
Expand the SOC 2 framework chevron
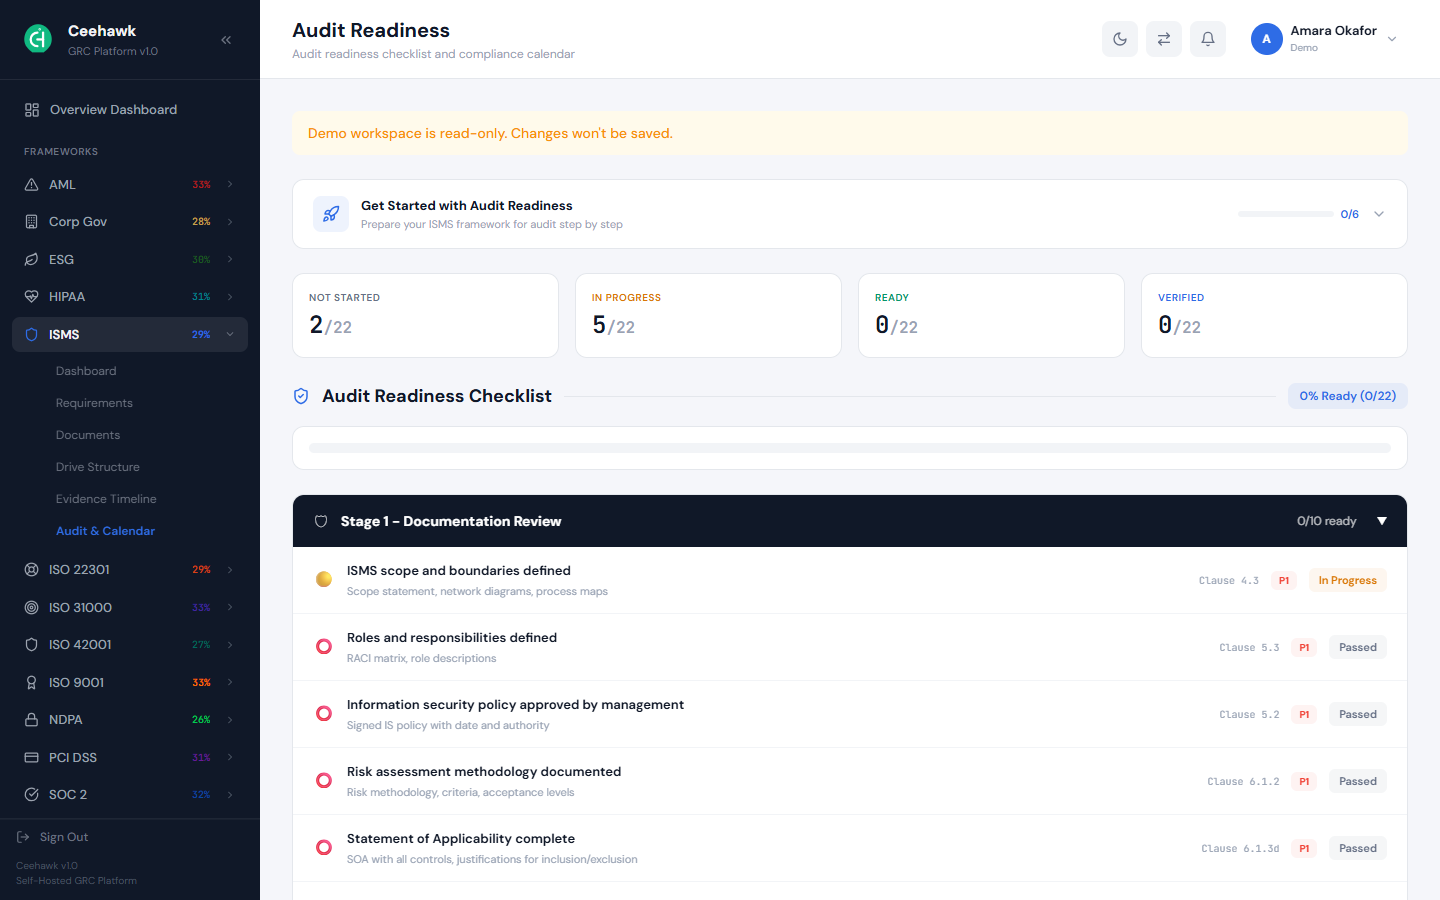point(230,795)
